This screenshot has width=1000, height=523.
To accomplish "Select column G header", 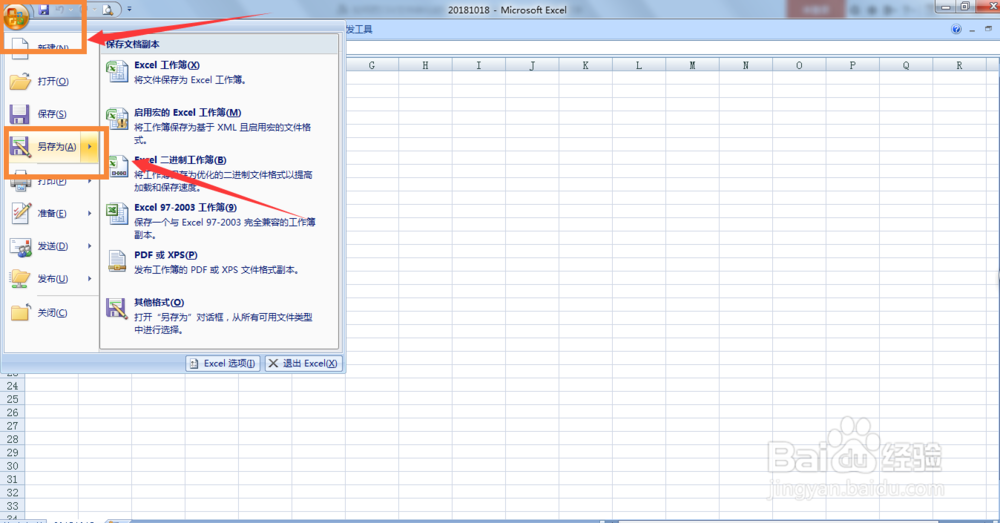I will (372, 65).
